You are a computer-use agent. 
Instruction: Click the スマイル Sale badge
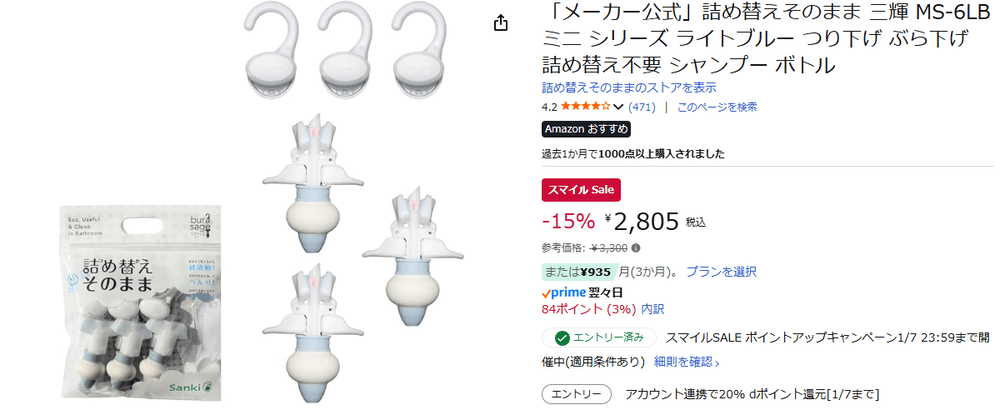pos(581,189)
